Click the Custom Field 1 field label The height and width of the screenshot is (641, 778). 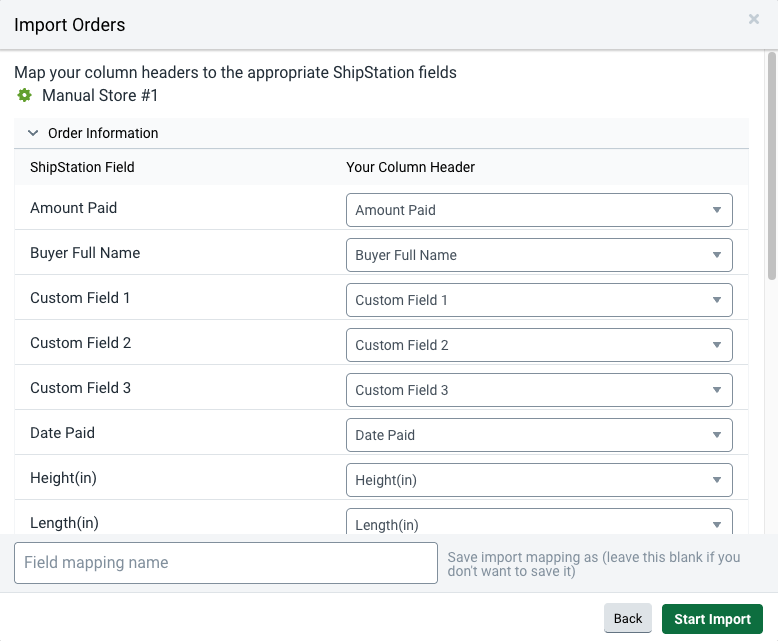click(x=80, y=298)
